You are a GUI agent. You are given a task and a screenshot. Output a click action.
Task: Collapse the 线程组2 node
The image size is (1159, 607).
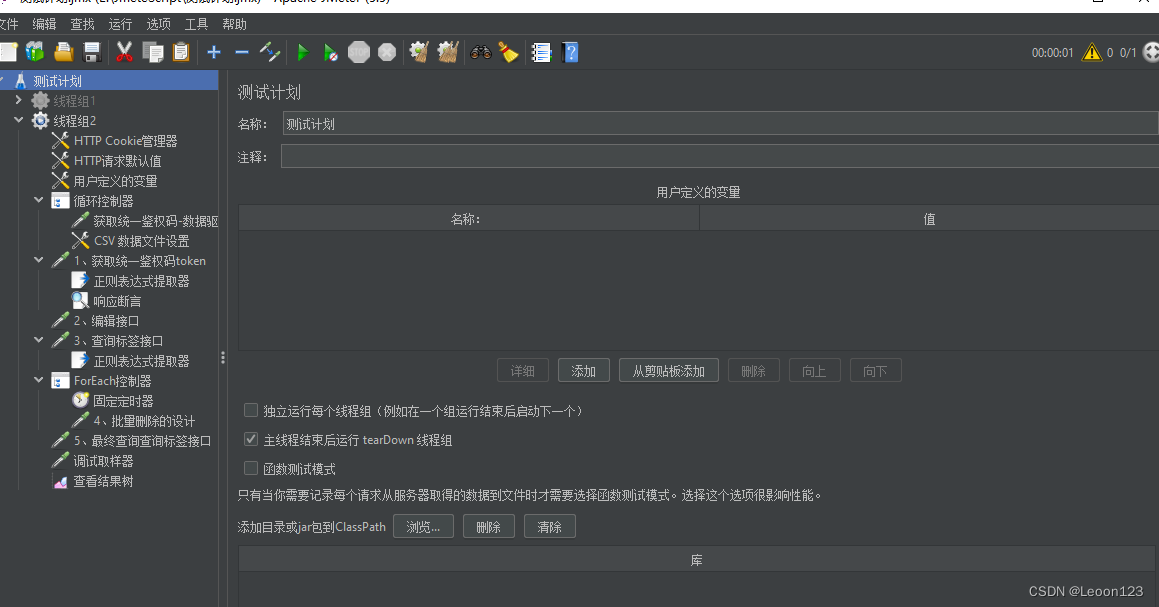(18, 119)
